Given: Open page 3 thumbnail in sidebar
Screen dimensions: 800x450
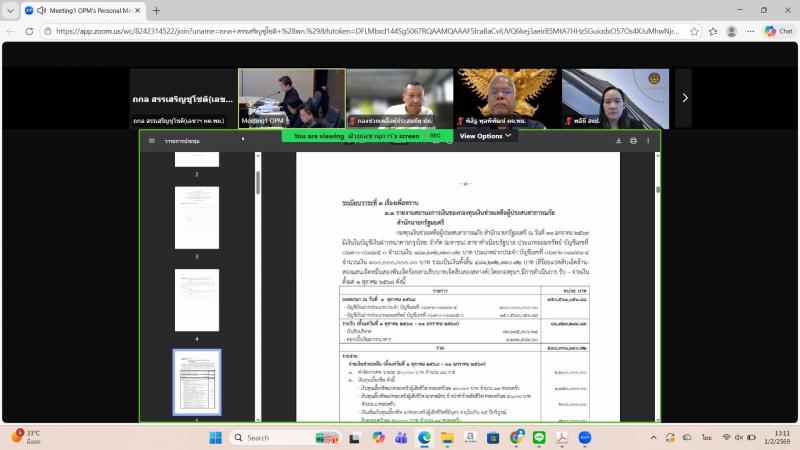Looking at the screenshot, I should (197, 218).
